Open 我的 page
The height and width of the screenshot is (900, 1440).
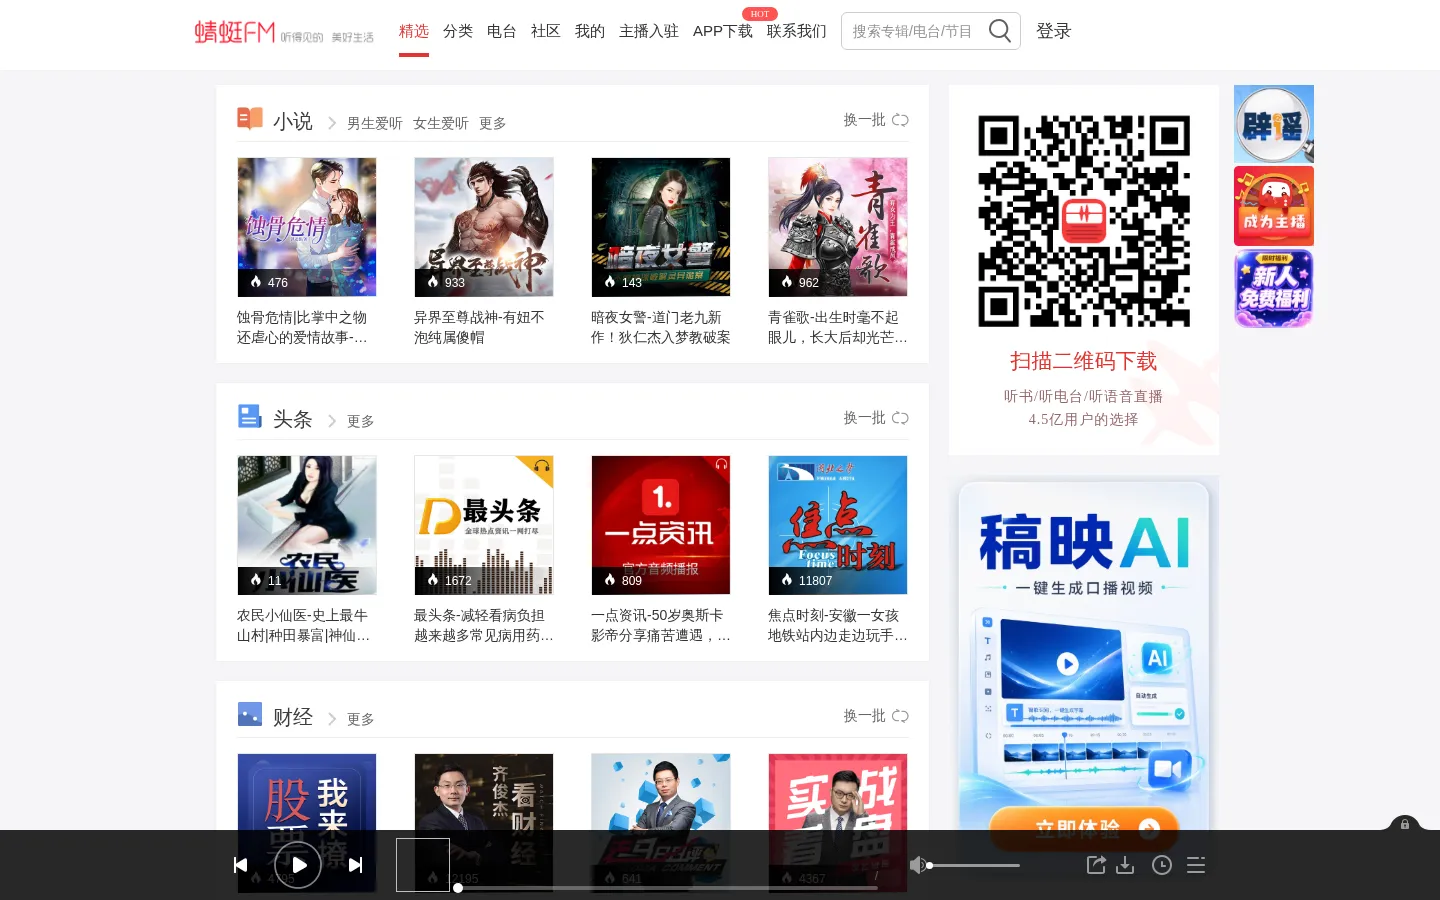(x=590, y=31)
